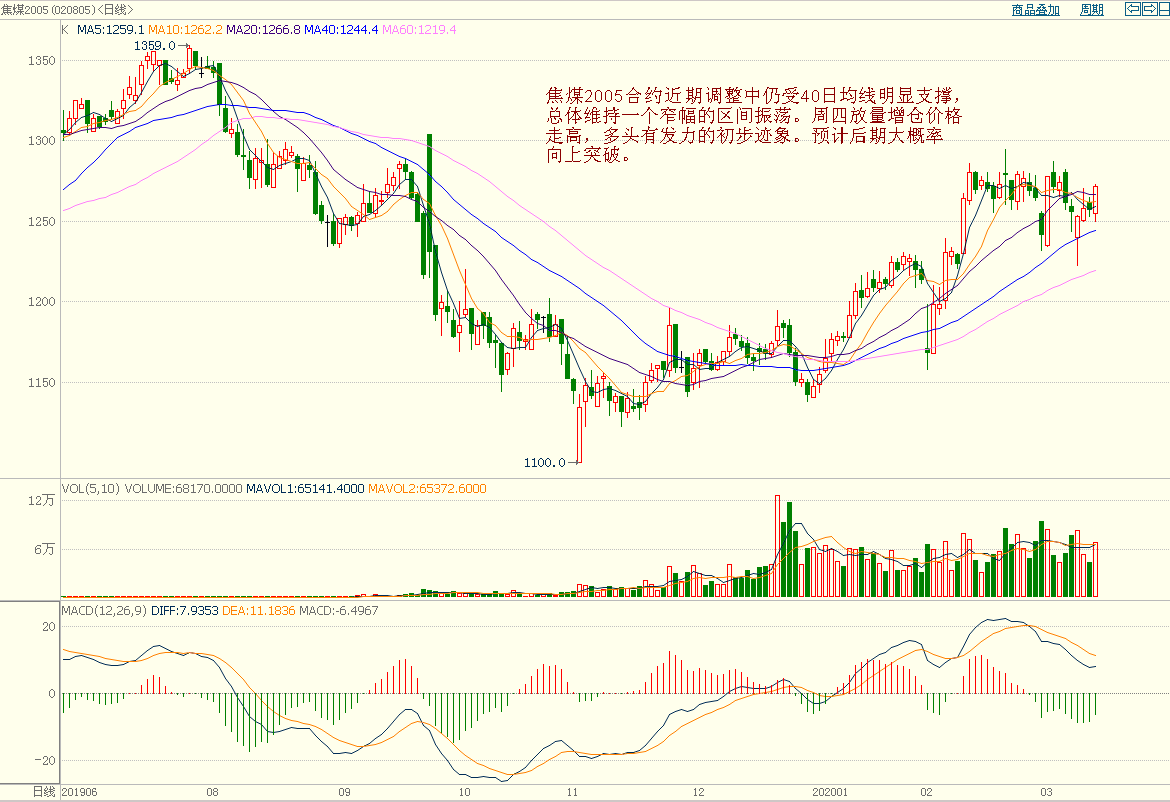
Task: Click the 1100.0 low price marker
Action: click(544, 463)
